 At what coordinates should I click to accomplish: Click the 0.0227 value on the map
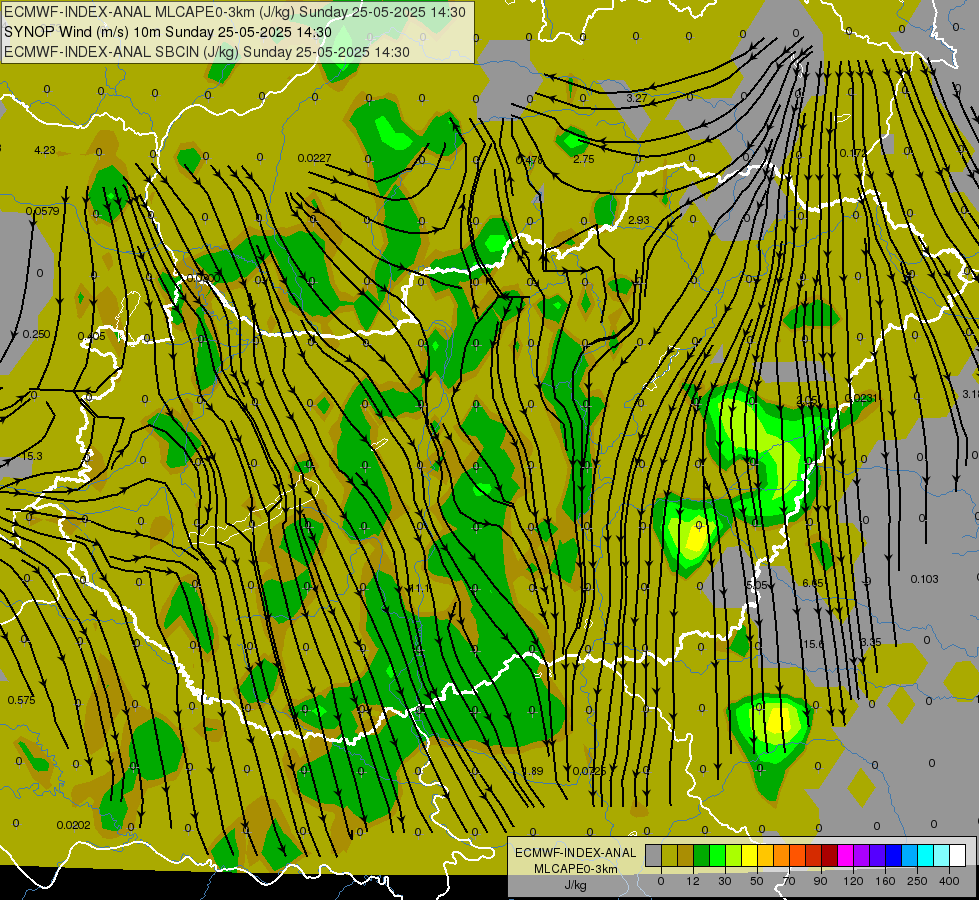314,158
